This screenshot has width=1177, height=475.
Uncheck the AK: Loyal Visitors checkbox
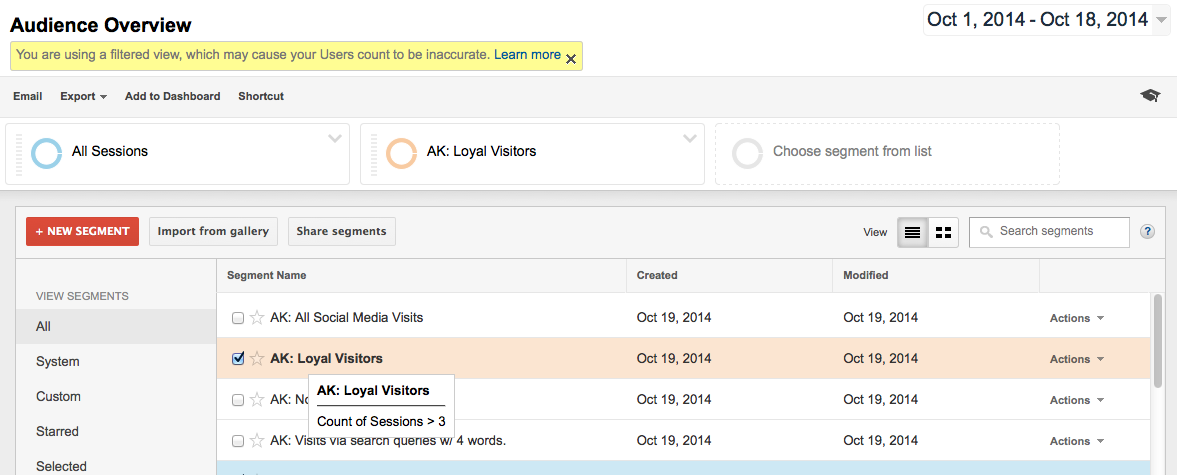pyautogui.click(x=238, y=359)
